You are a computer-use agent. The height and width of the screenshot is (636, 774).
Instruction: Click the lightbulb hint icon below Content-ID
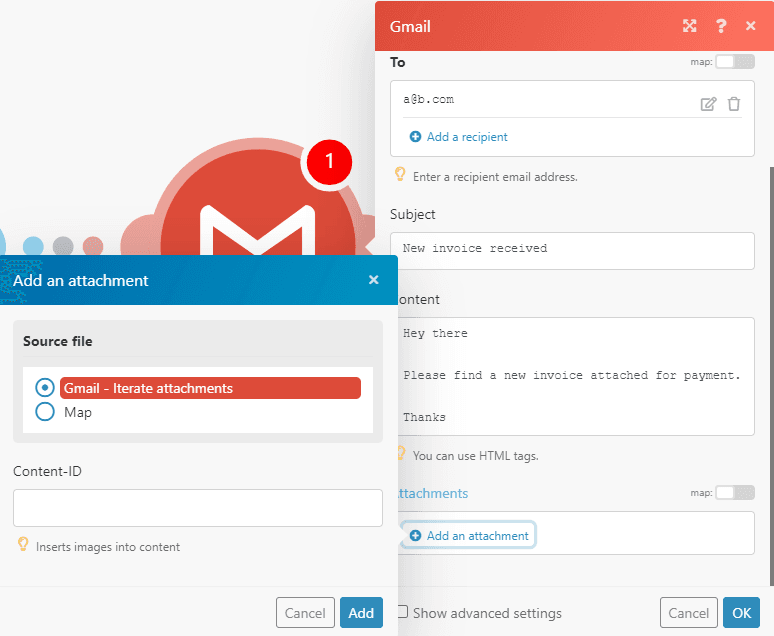tap(23, 545)
